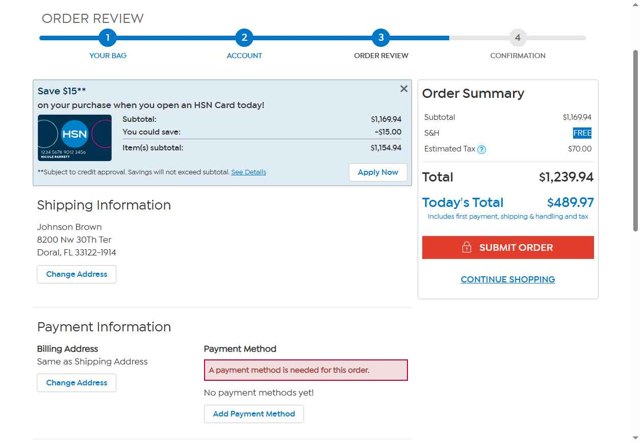Click the step 2 circle icon

pyautogui.click(x=244, y=38)
